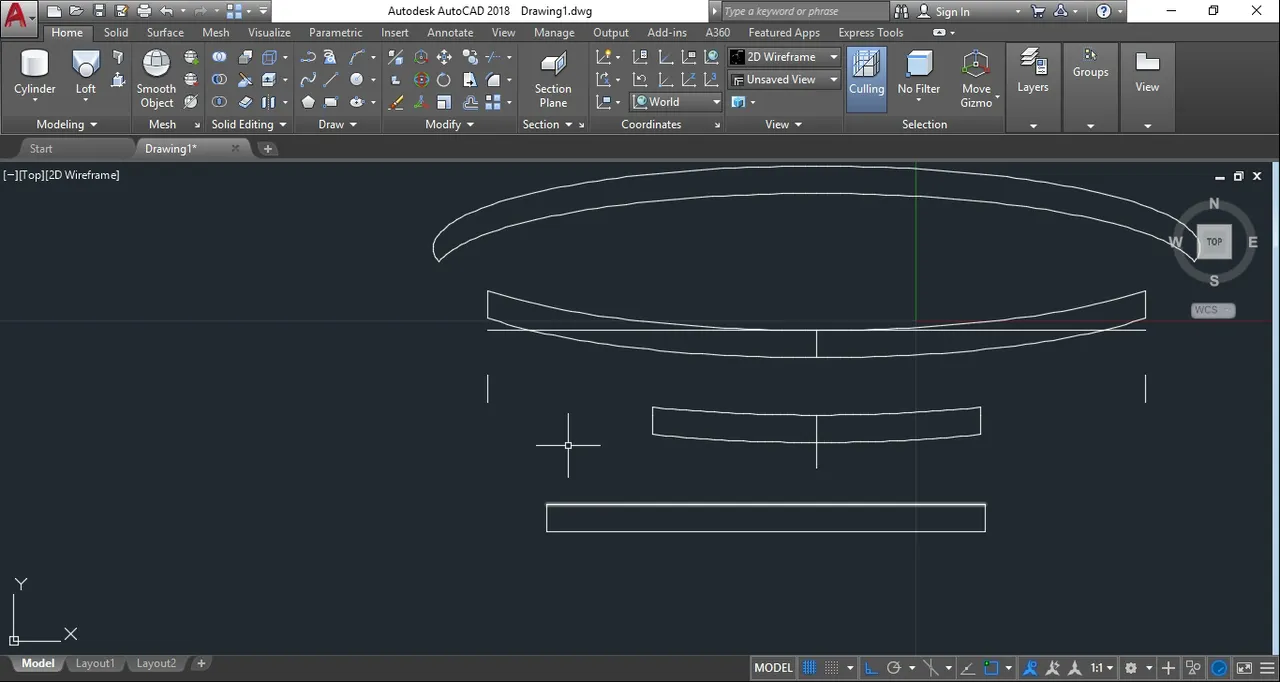Image resolution: width=1280 pixels, height=682 pixels.
Task: Expand the Solid Editing panel
Action: [x=249, y=125]
